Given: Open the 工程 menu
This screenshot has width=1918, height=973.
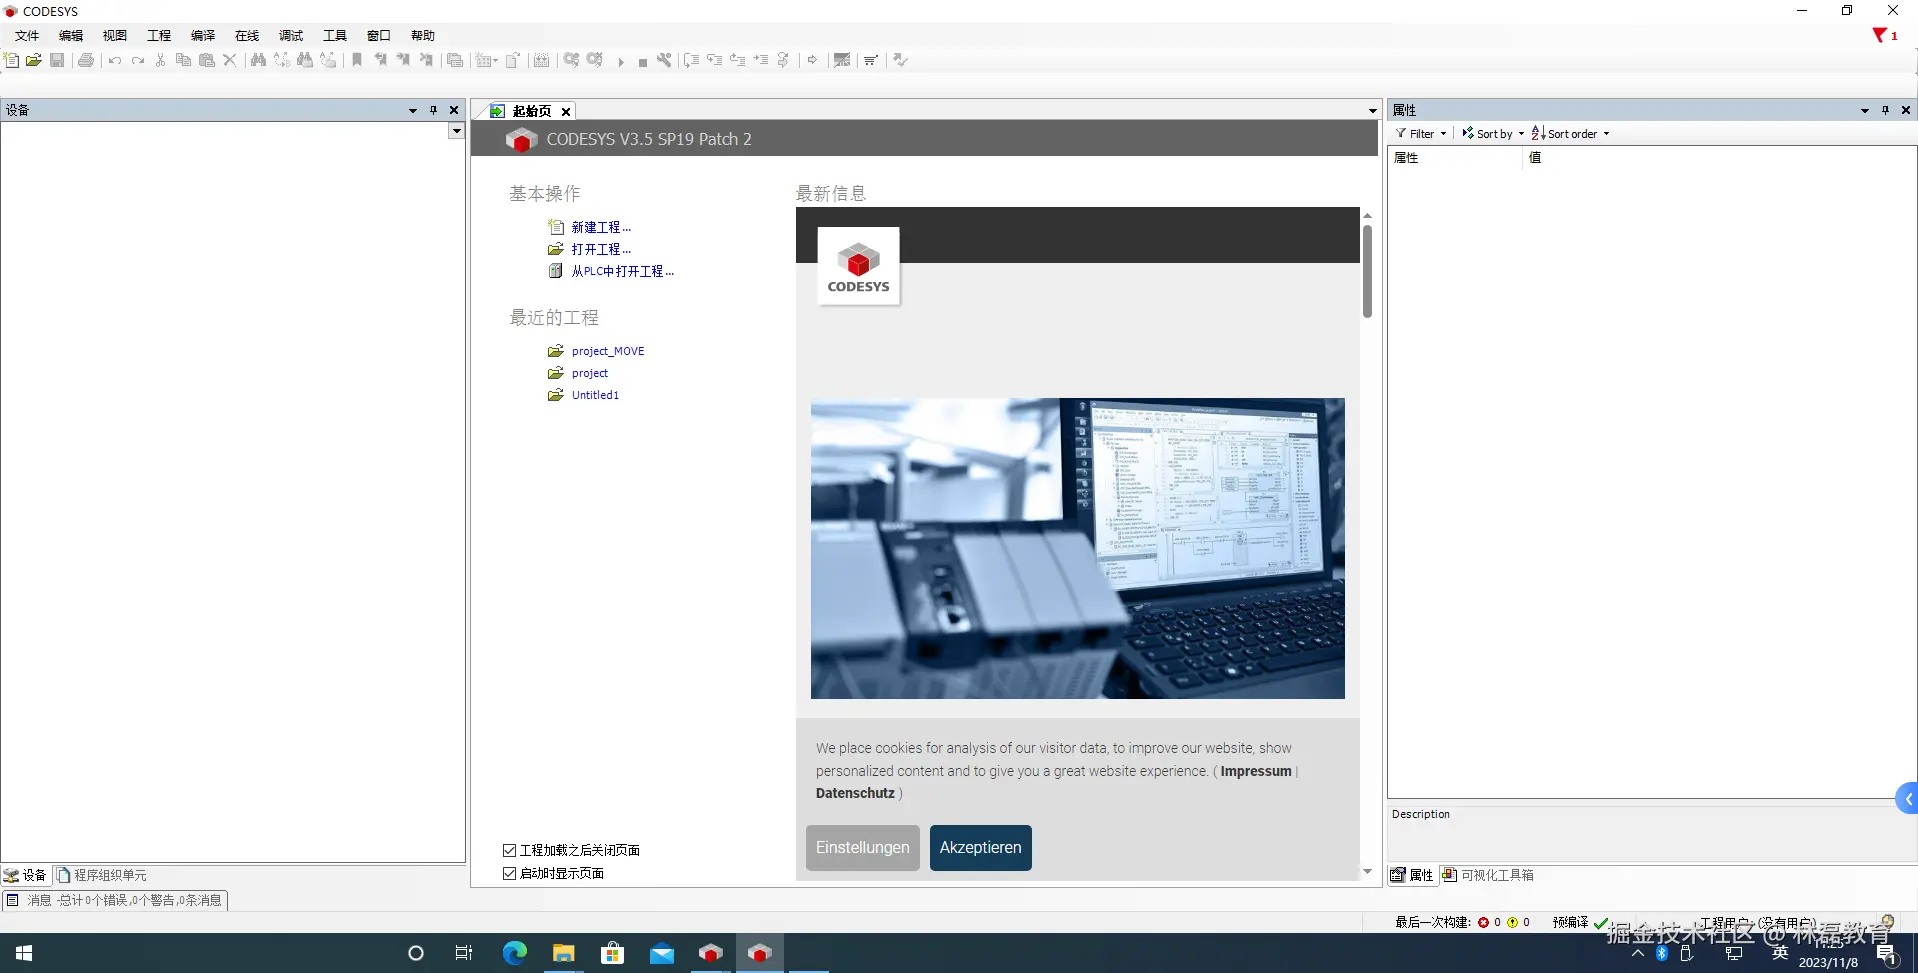Looking at the screenshot, I should (x=159, y=35).
